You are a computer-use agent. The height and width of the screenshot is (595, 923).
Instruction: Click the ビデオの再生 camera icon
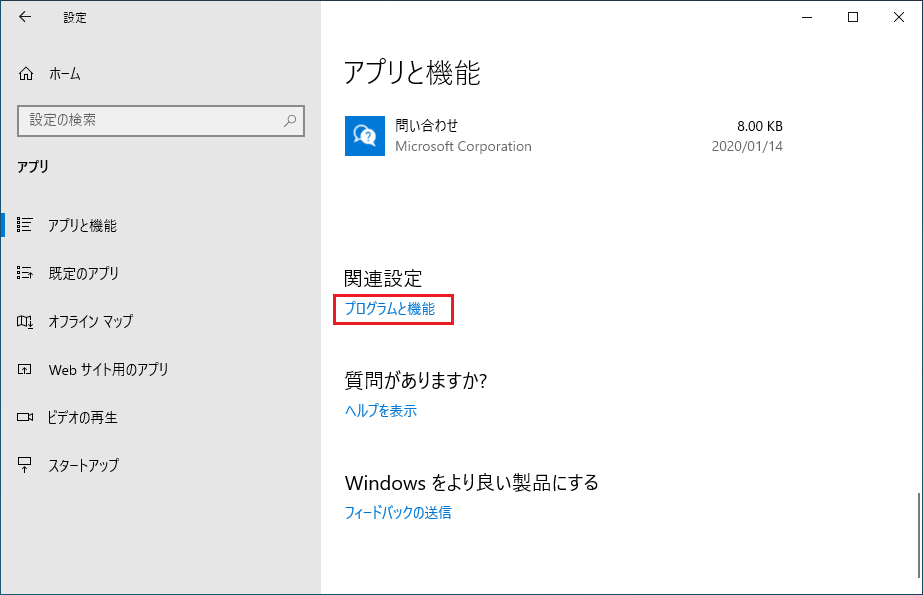pyautogui.click(x=25, y=417)
